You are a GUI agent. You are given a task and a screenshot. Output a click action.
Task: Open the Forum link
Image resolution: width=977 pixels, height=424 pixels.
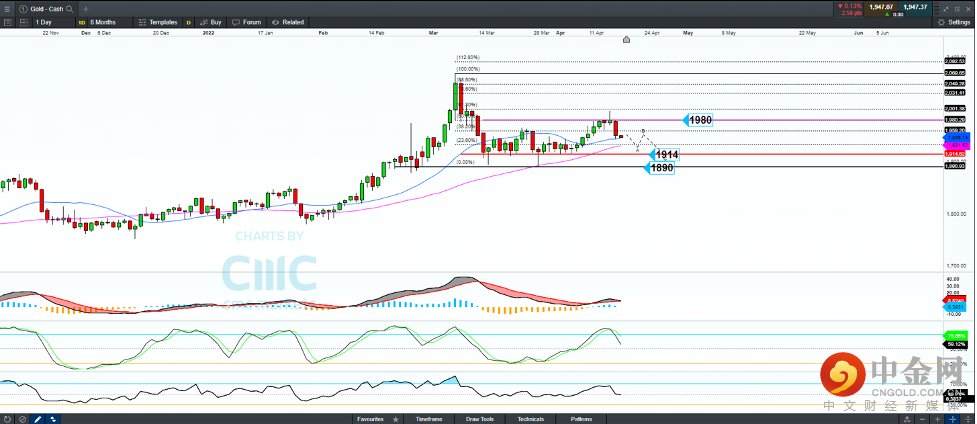[x=247, y=22]
